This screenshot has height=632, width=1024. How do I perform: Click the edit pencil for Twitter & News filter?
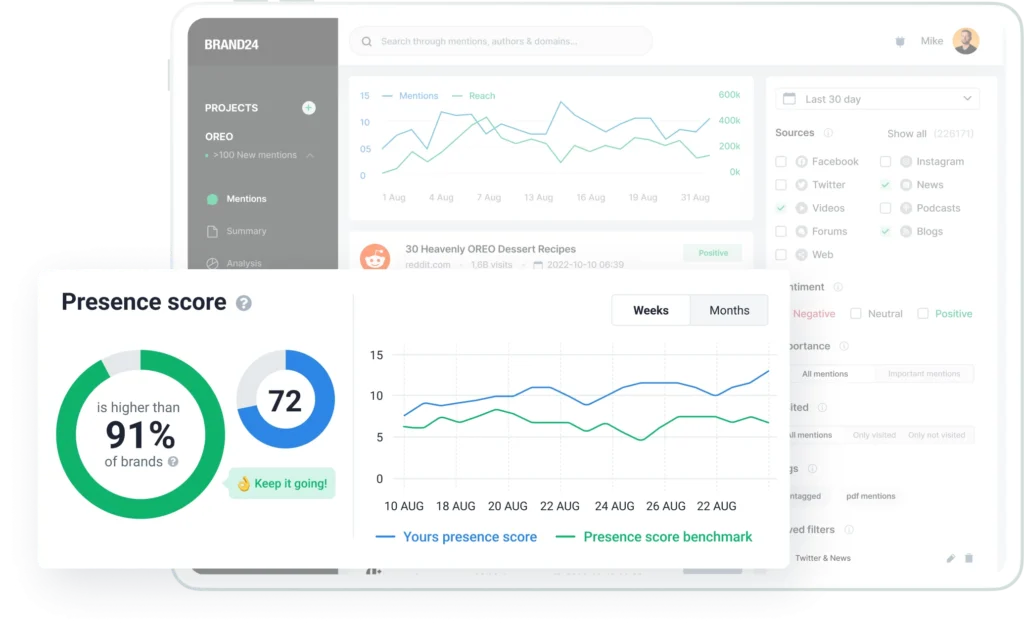[x=950, y=558]
